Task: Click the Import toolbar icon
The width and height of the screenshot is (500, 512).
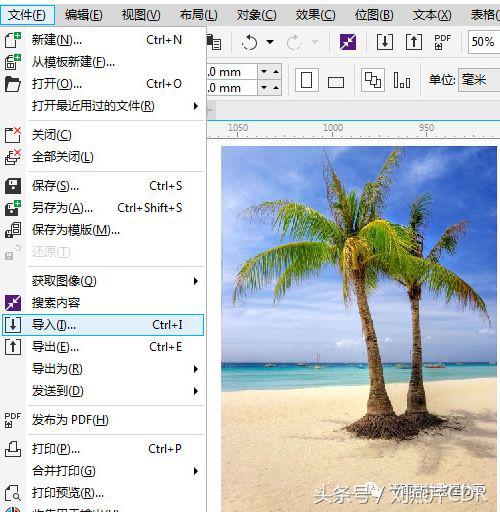Action: [385, 42]
